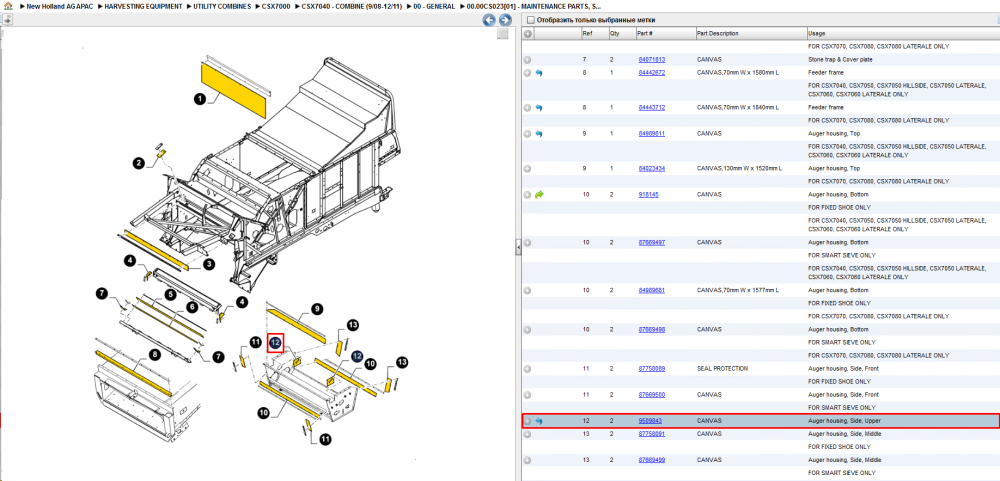Toggle the round marker for part 84071813
1000x481 pixels.
[x=527, y=60]
